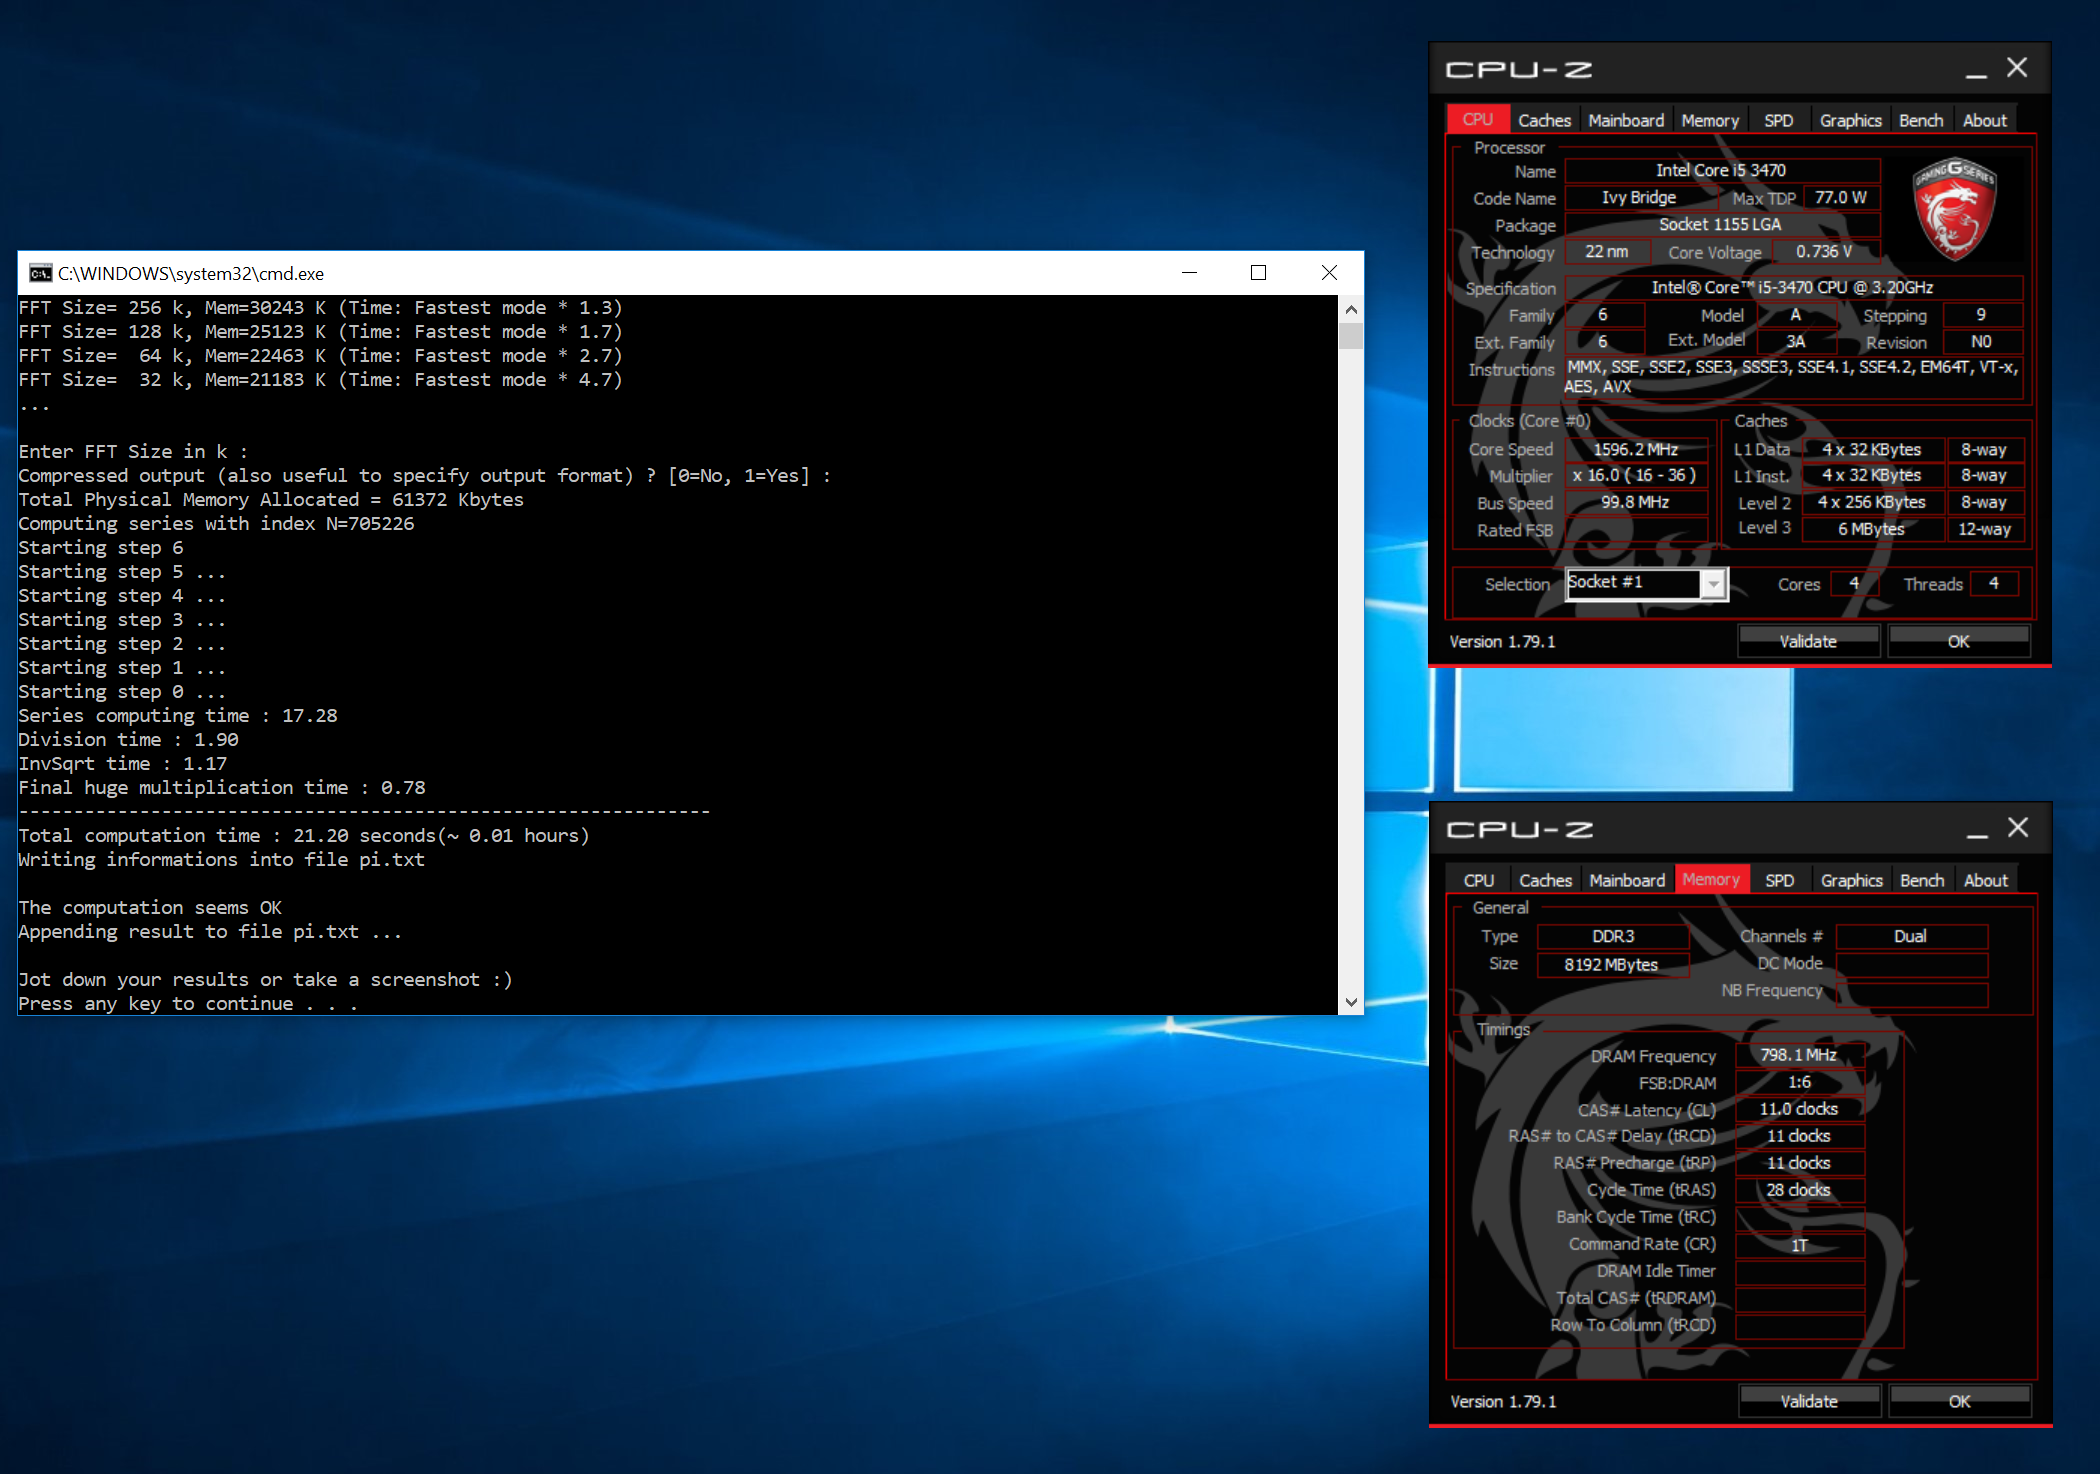Click the Specification field i5-3470 CPU @ 3.20GHz
Image resolution: width=2100 pixels, height=1474 pixels.
[1792, 287]
